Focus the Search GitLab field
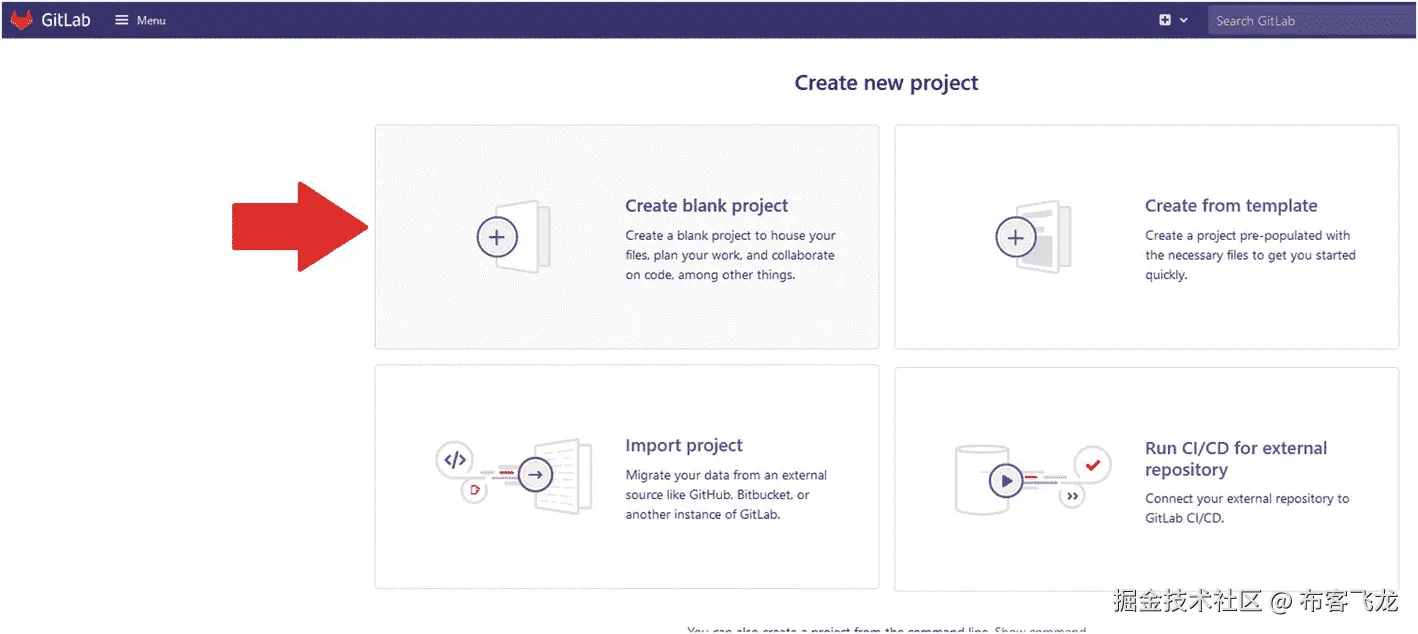The image size is (1418, 634). click(1310, 20)
